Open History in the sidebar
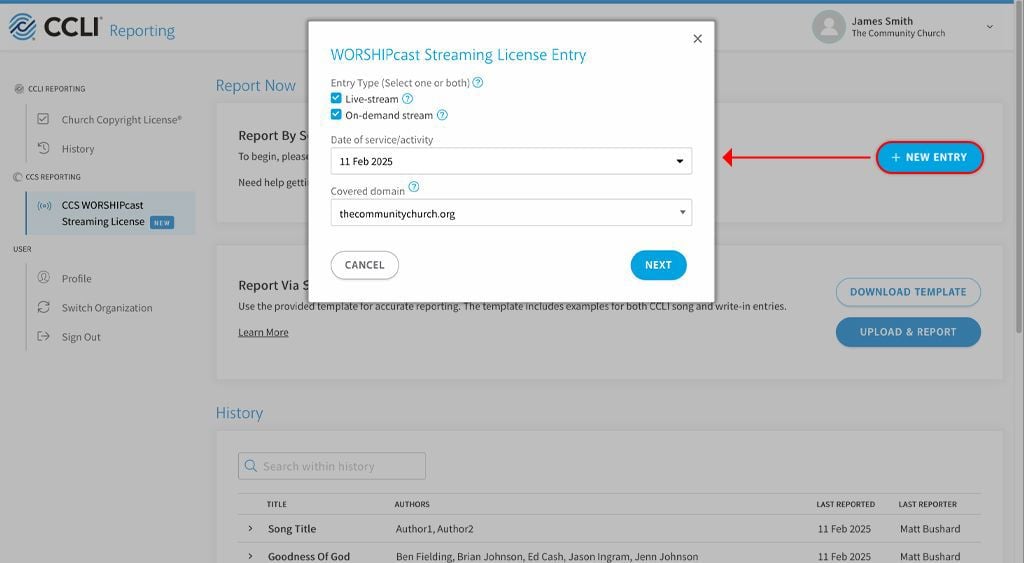 click(78, 149)
